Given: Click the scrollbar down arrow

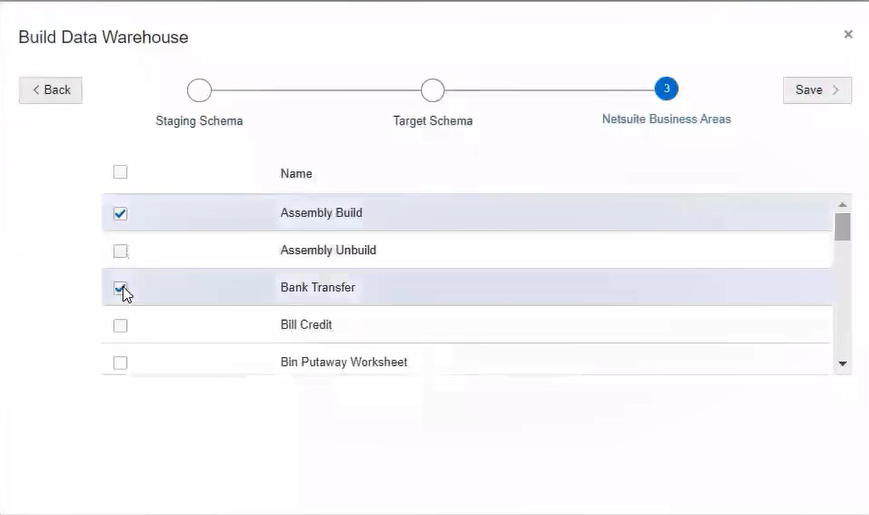Looking at the screenshot, I should point(842,364).
